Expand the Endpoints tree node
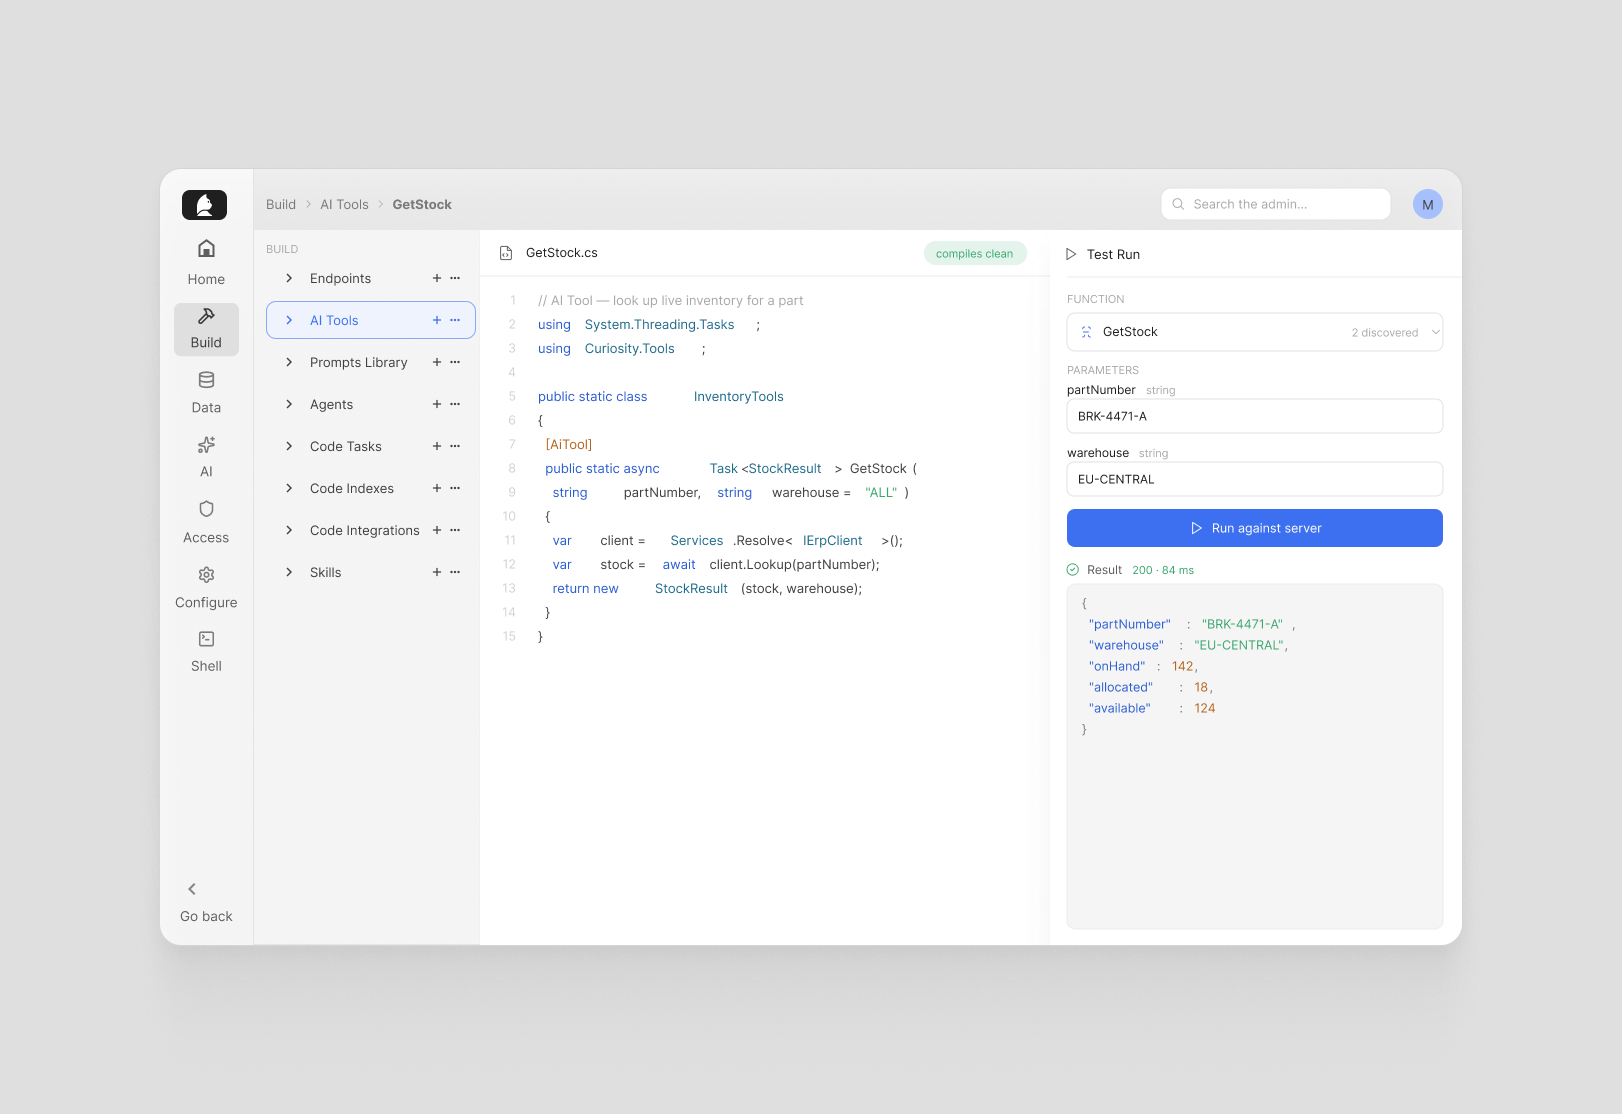The image size is (1622, 1114). point(289,278)
